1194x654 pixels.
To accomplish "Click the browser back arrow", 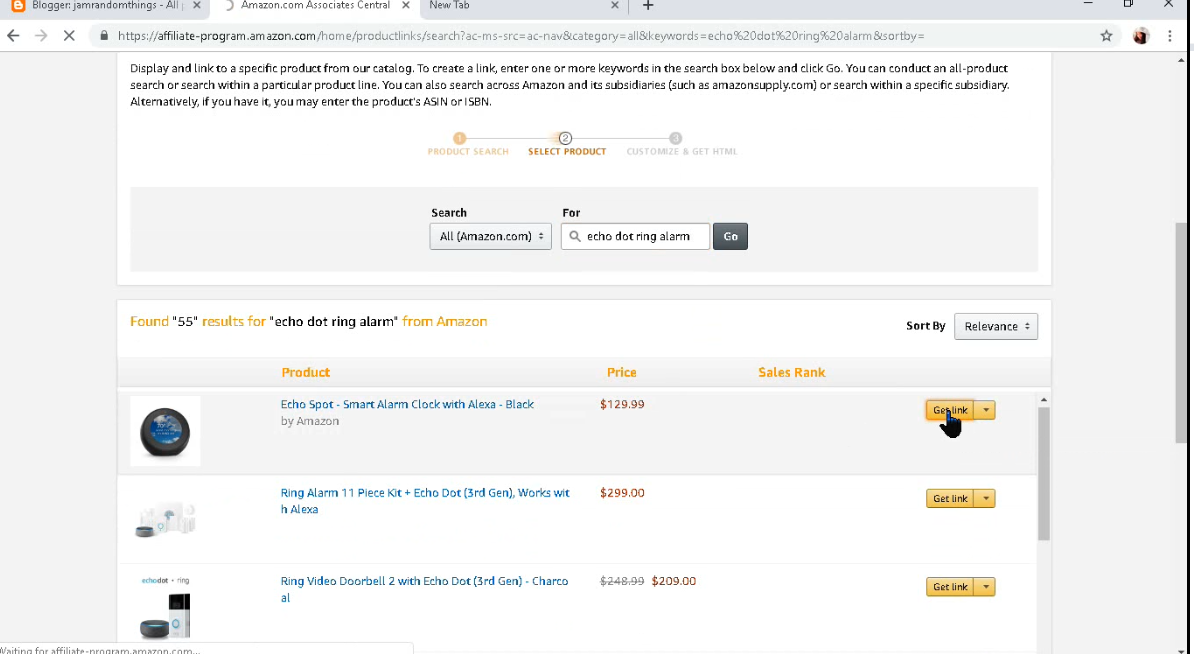I will pyautogui.click(x=13, y=35).
